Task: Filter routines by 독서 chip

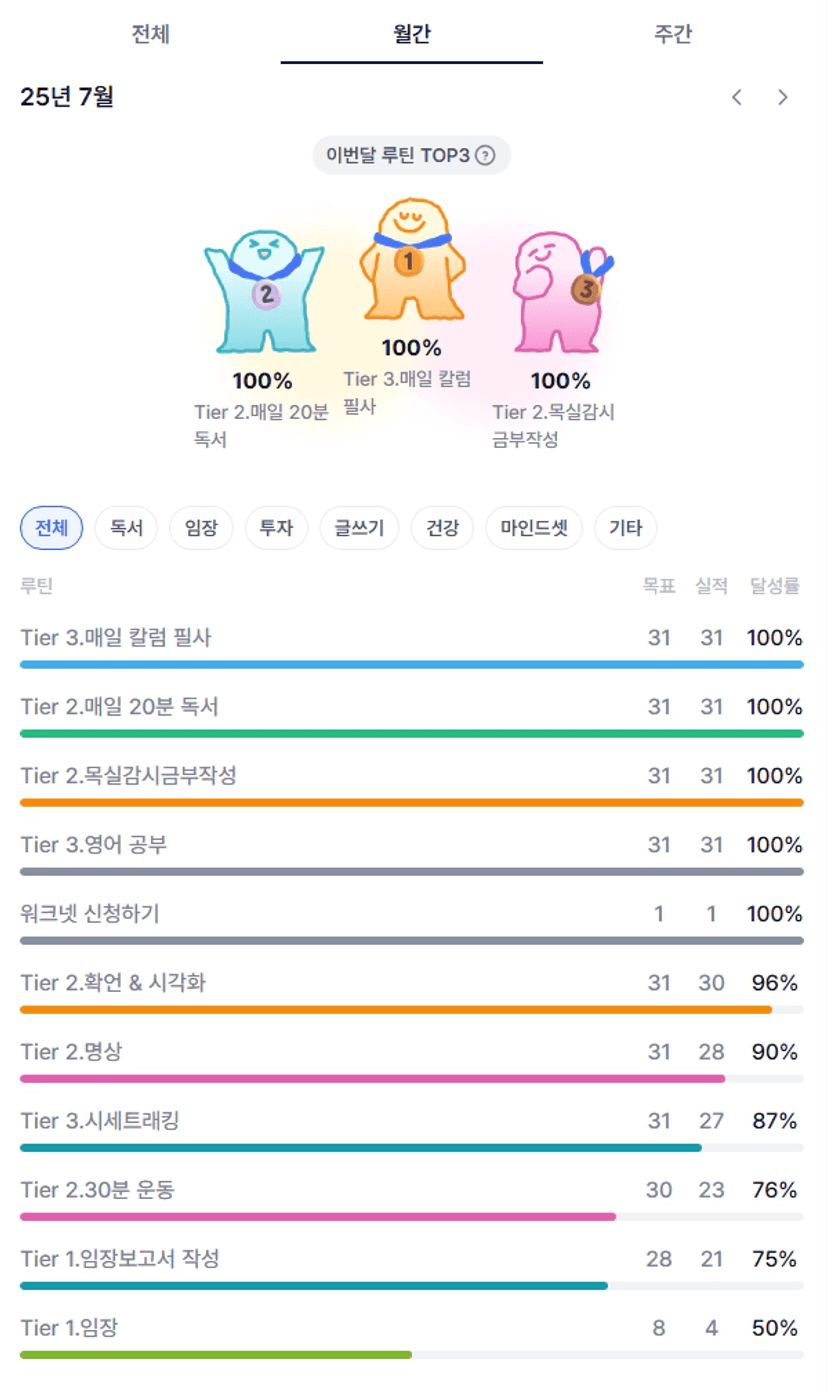Action: [126, 528]
